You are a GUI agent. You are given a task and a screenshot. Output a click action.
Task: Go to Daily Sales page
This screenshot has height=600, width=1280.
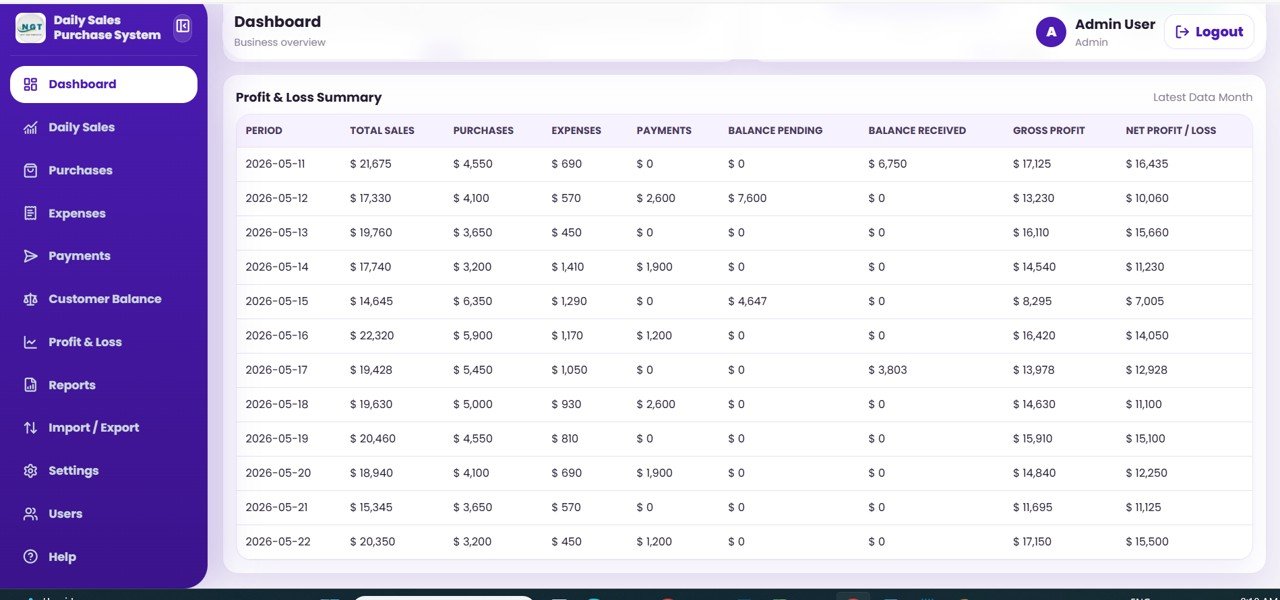coord(104,127)
